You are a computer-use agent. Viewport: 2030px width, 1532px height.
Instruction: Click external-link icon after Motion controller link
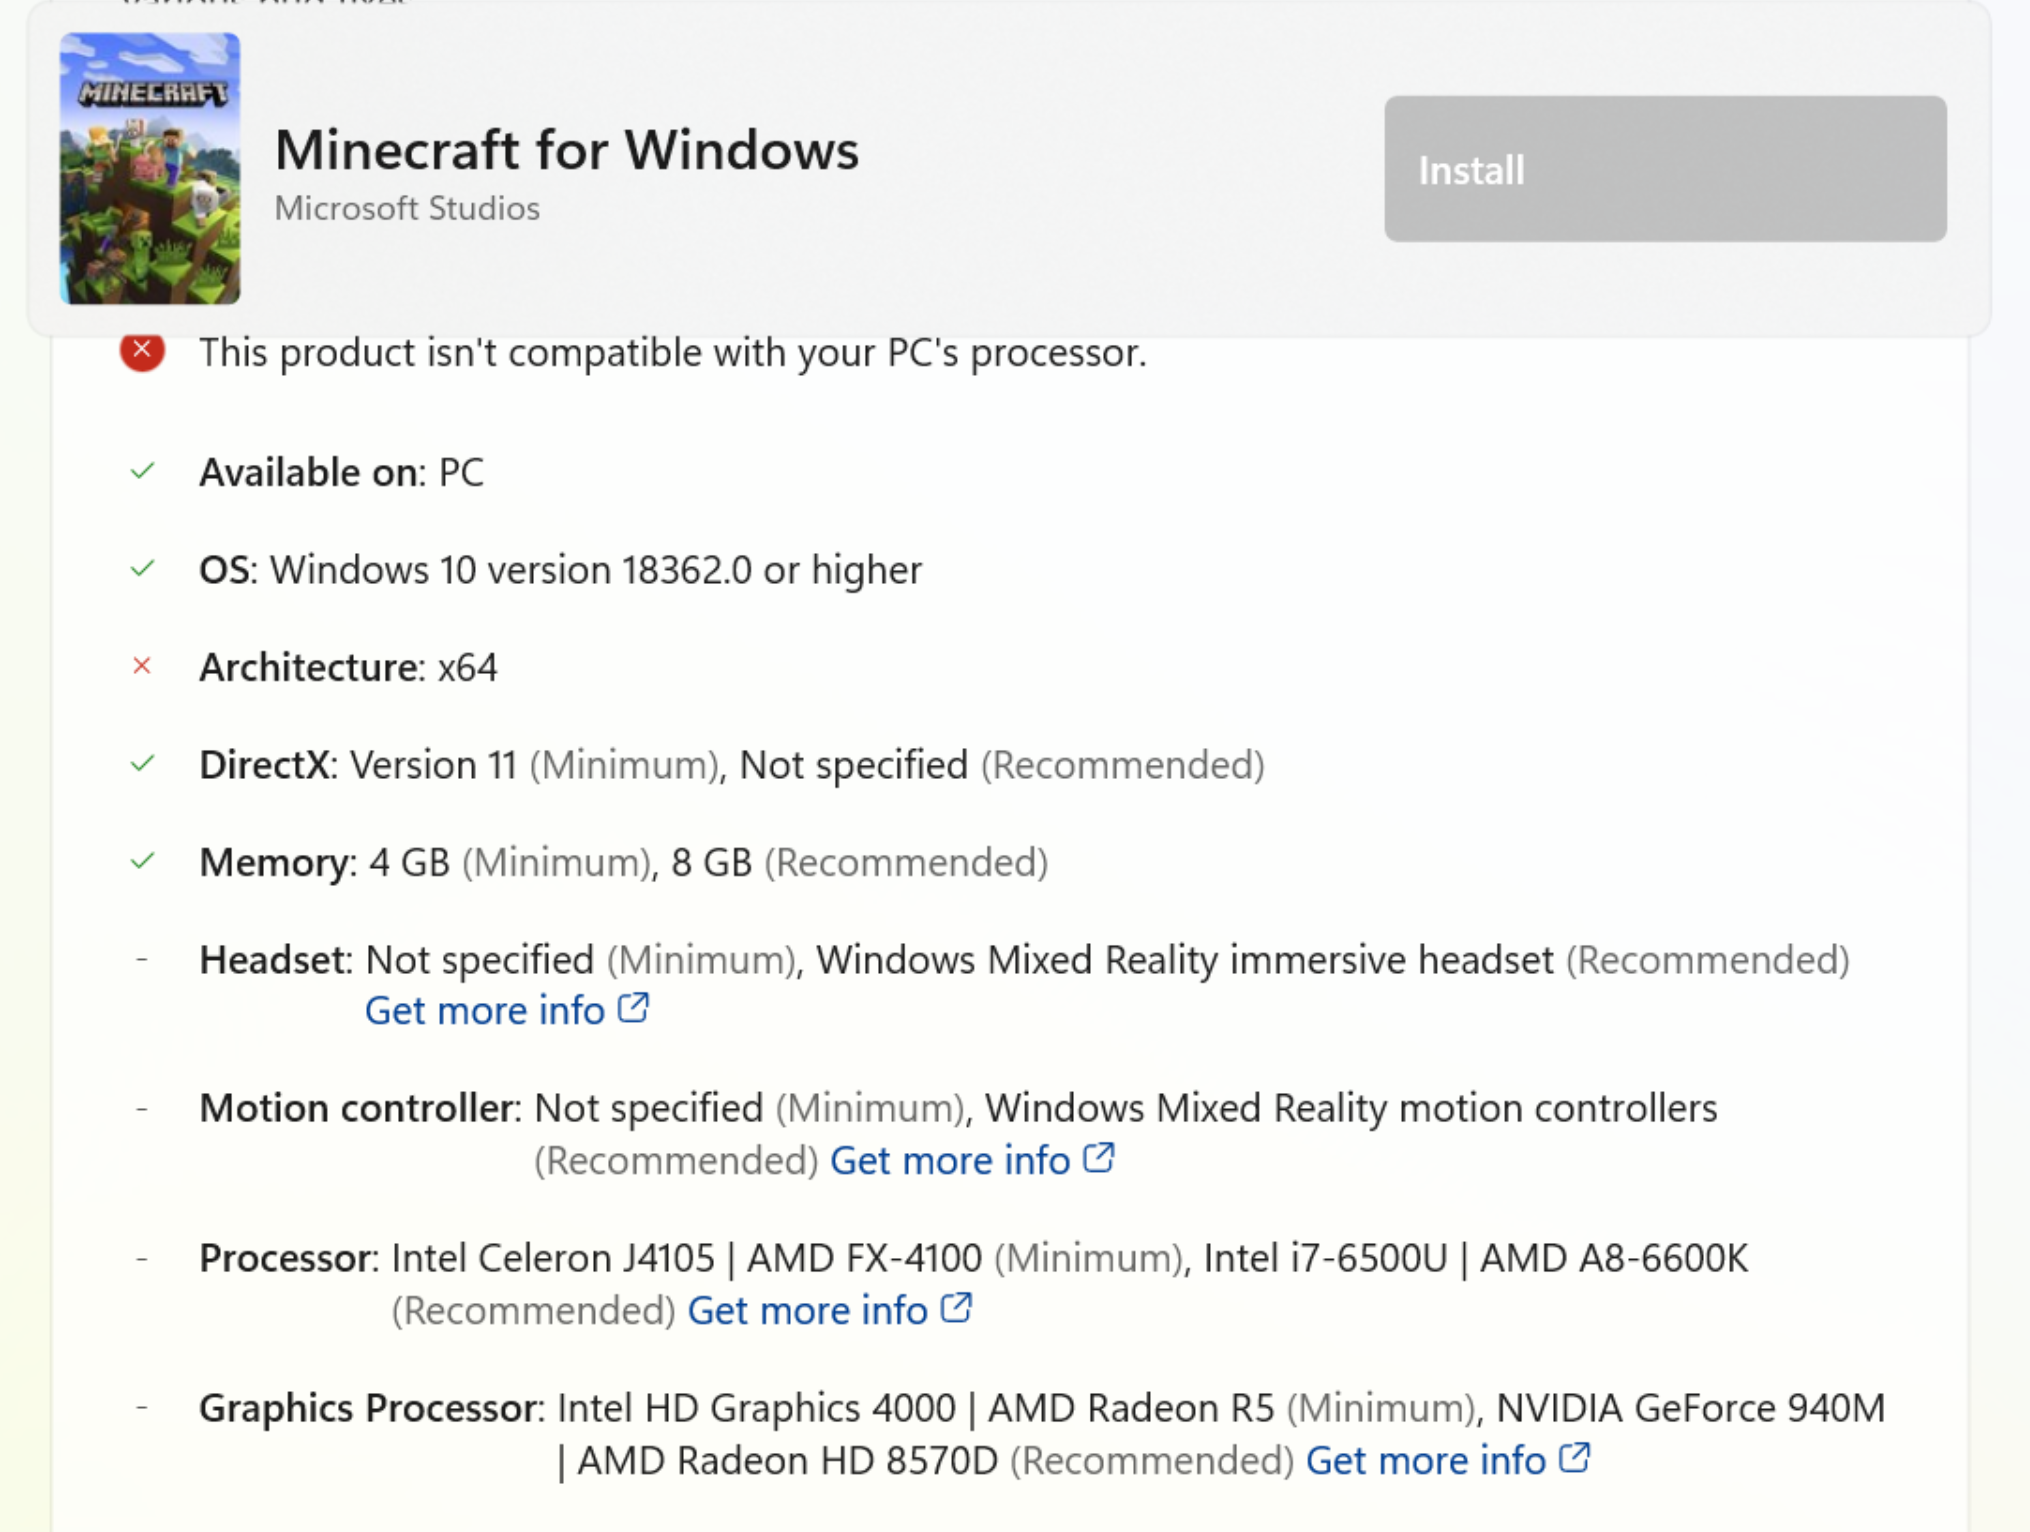pyautogui.click(x=1099, y=1157)
